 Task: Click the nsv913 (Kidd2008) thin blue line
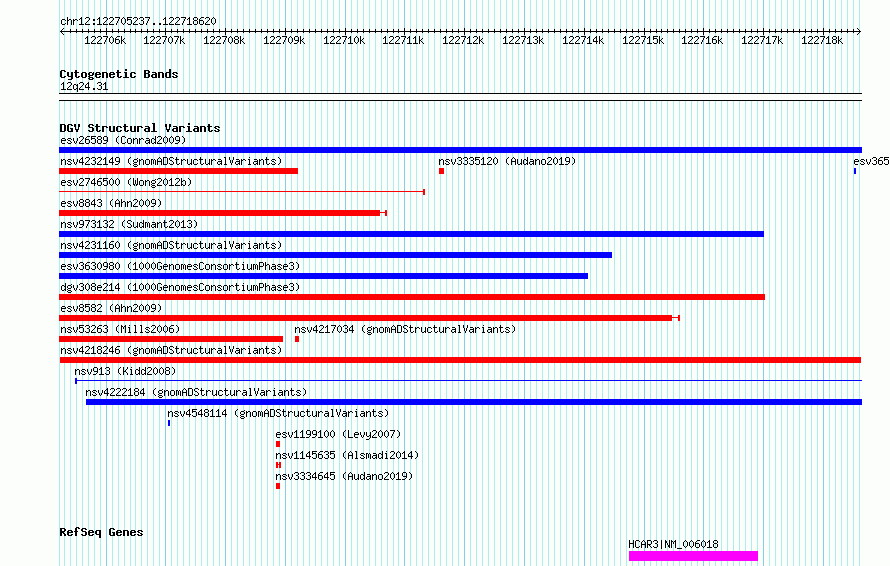coord(468,381)
